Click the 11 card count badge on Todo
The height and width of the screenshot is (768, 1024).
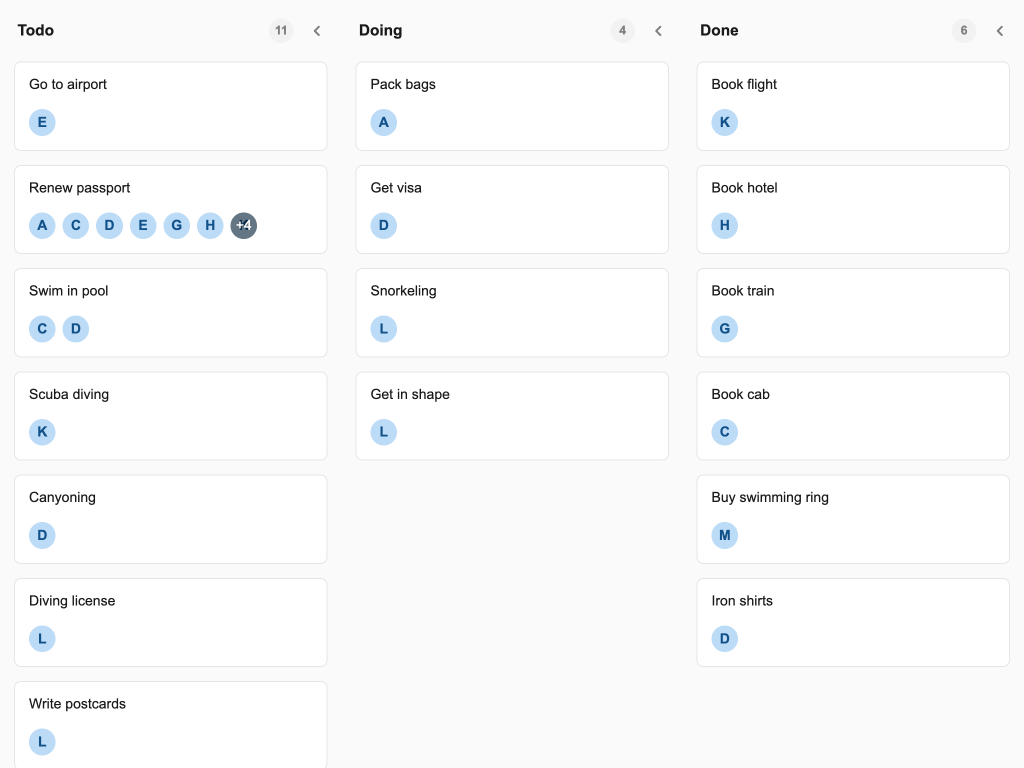pyautogui.click(x=281, y=30)
